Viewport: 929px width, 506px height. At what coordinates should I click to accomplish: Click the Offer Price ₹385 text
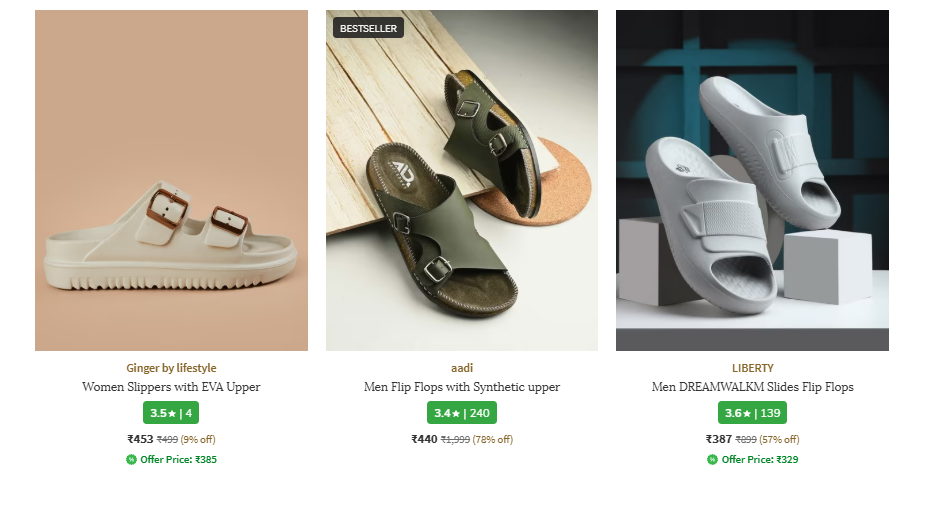coord(178,460)
